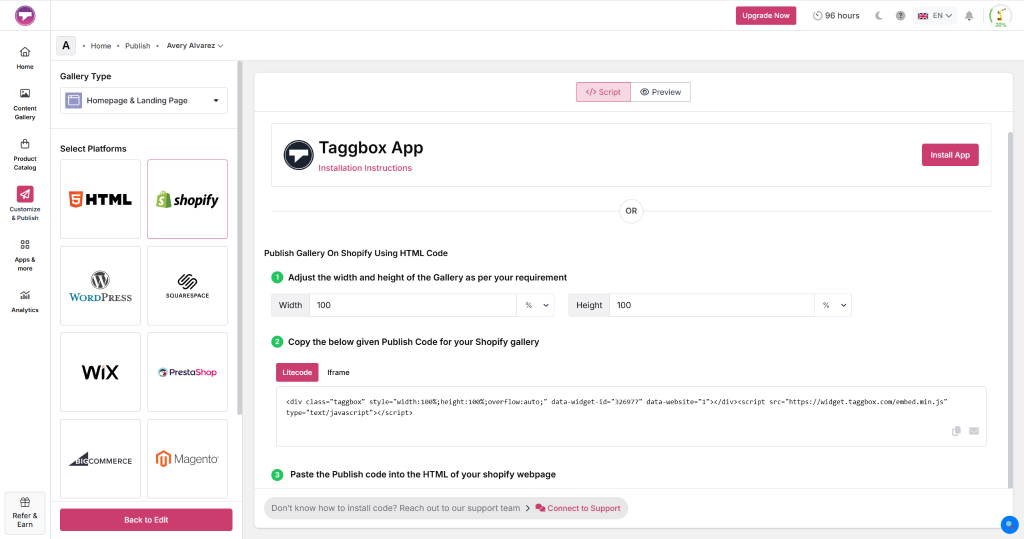Open the chat bubble widget
The width and height of the screenshot is (1024, 539).
1010,524
